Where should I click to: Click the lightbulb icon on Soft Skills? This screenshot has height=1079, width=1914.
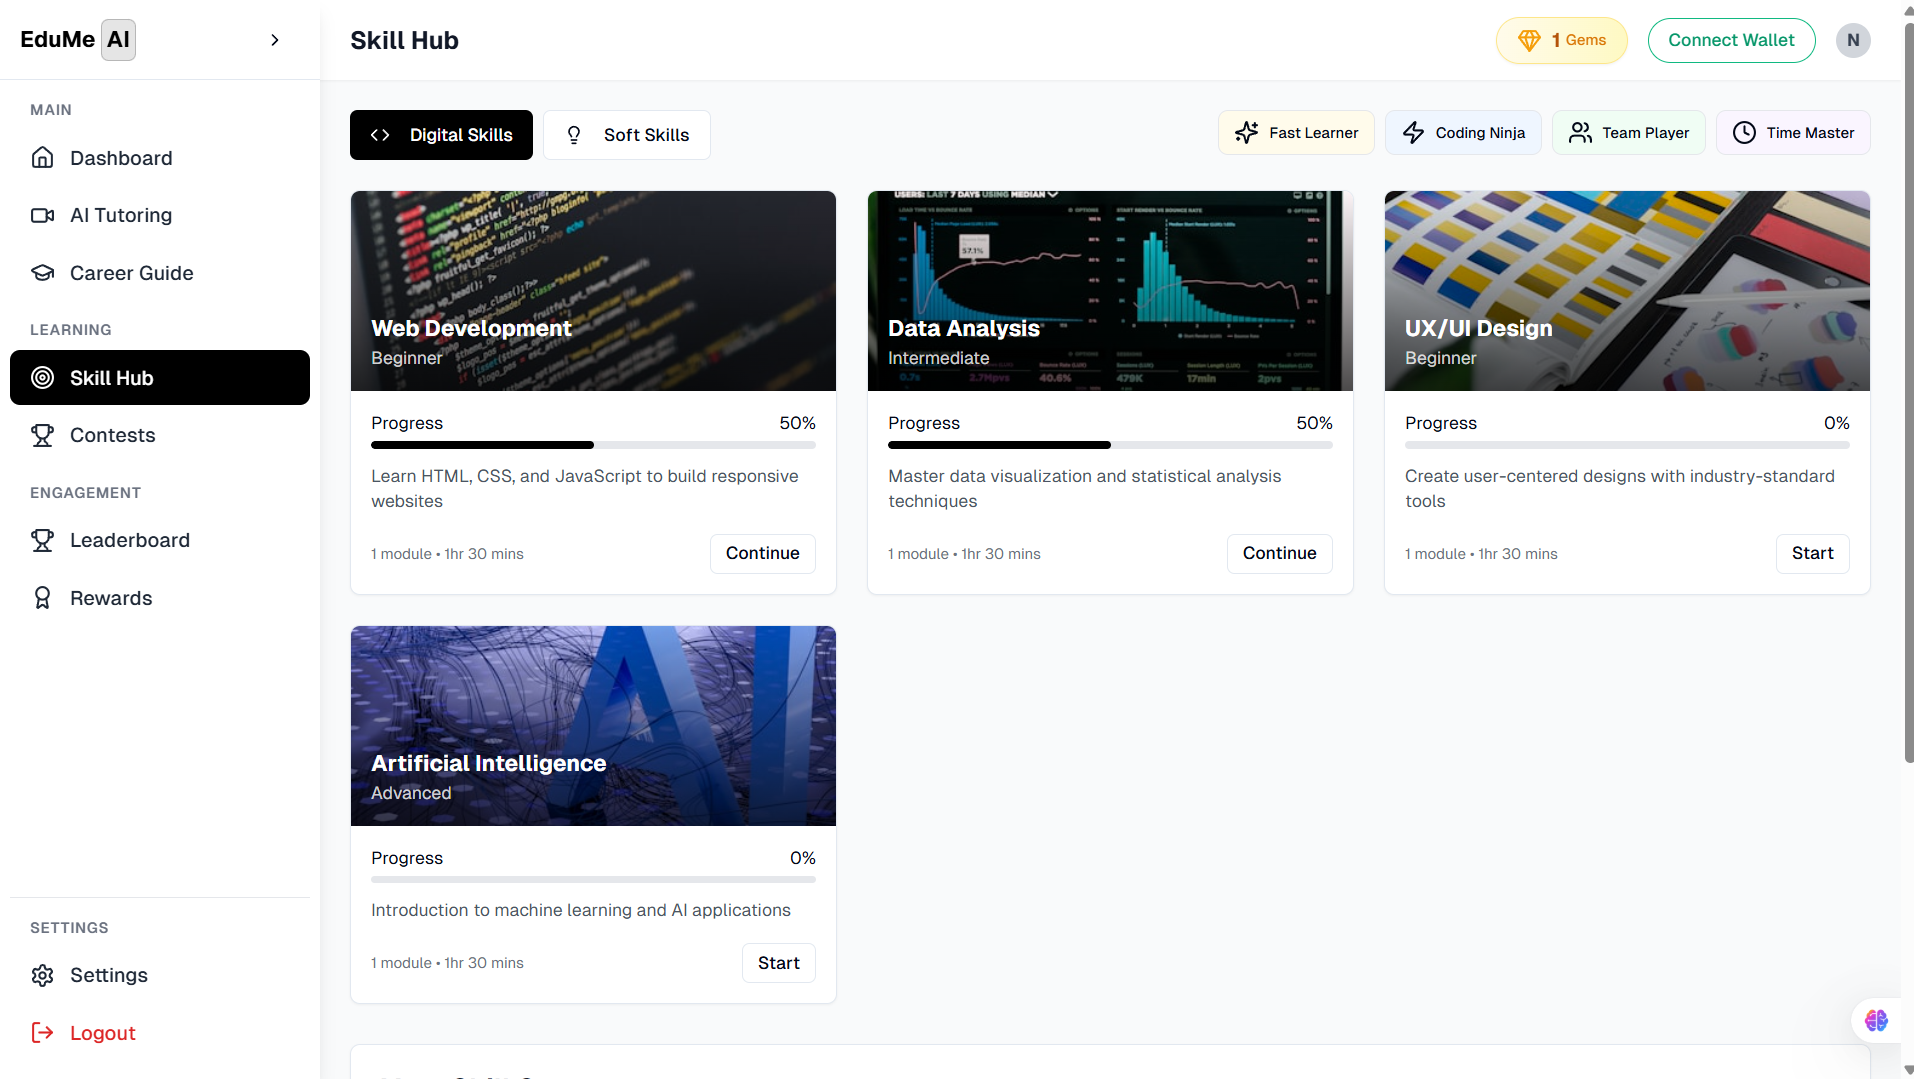pyautogui.click(x=574, y=135)
